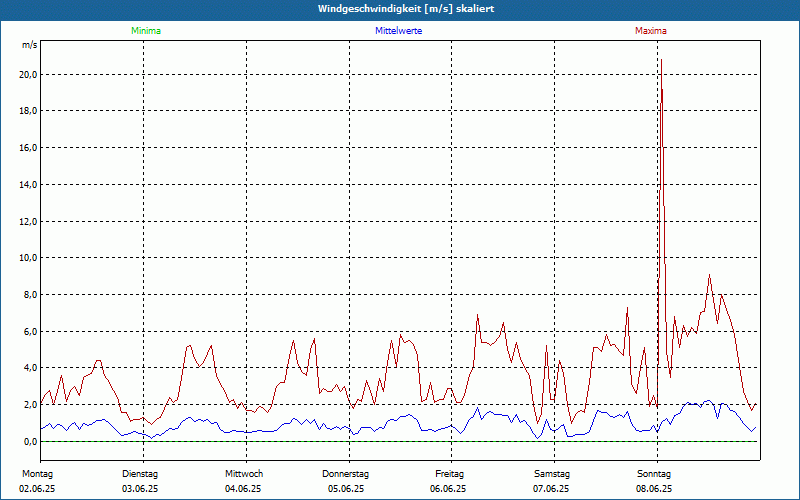800x500 pixels.
Task: Click the Montag day label
Action: 37,474
